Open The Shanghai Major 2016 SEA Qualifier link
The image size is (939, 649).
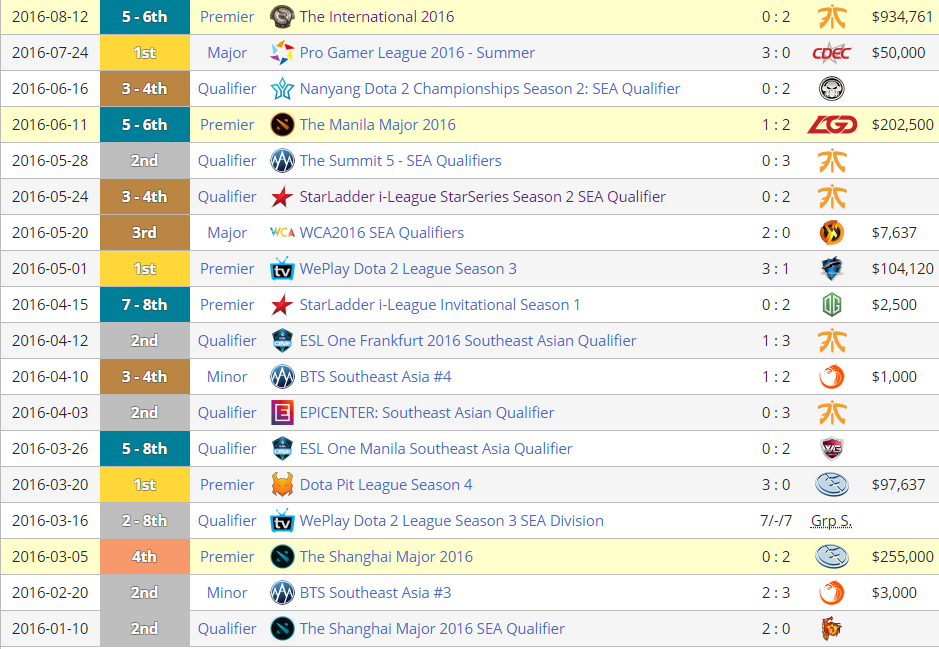tap(432, 629)
